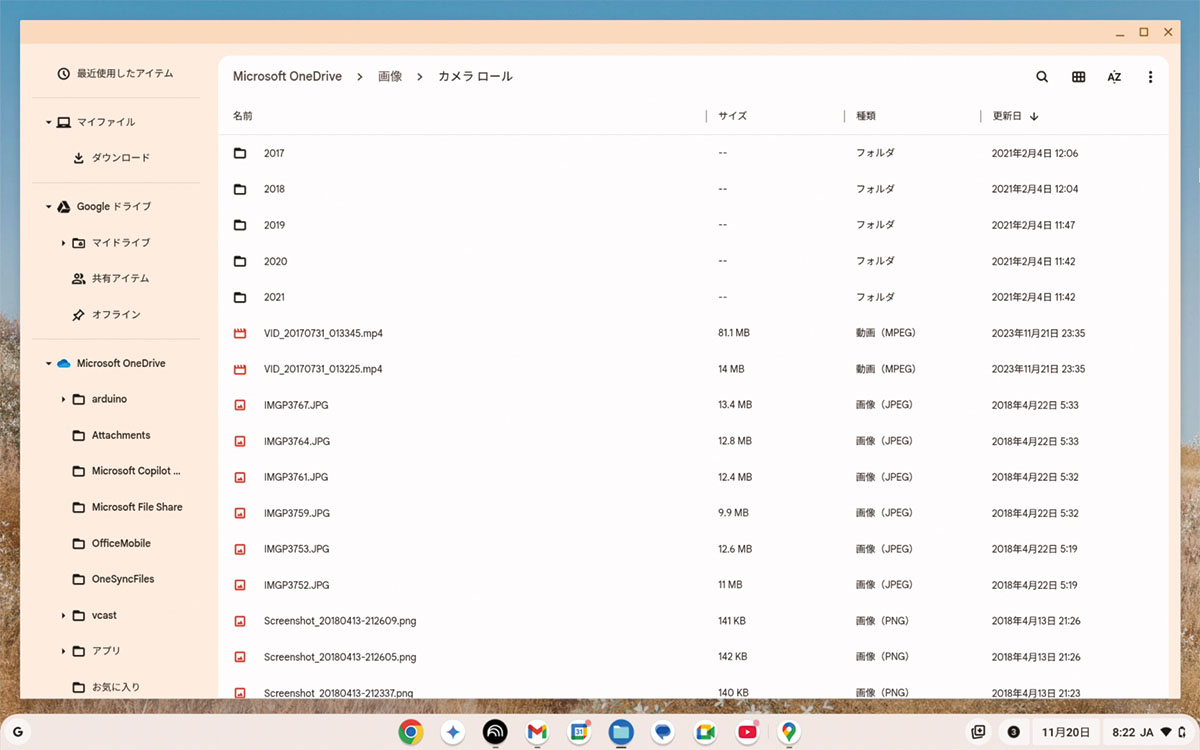Viewport: 1200px width, 750px height.
Task: Click the 9.9 MB size cell
Action: (733, 513)
